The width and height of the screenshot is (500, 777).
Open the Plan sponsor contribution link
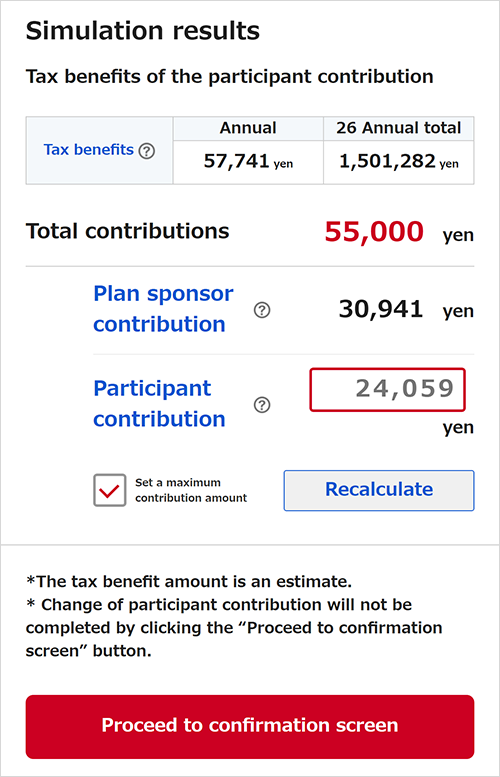[163, 309]
